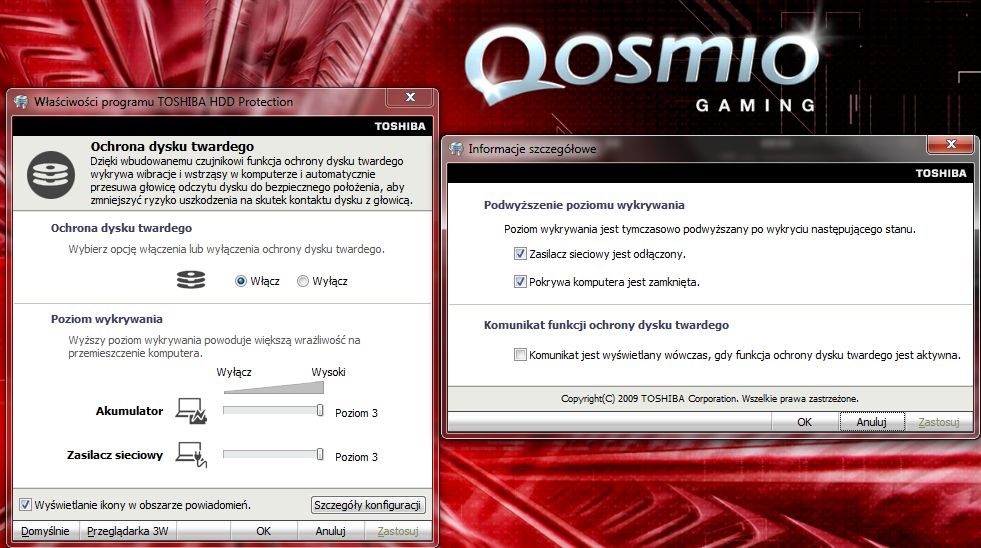Click TOSHIBA logo in HDD Protection window
The image size is (981, 548).
(400, 126)
